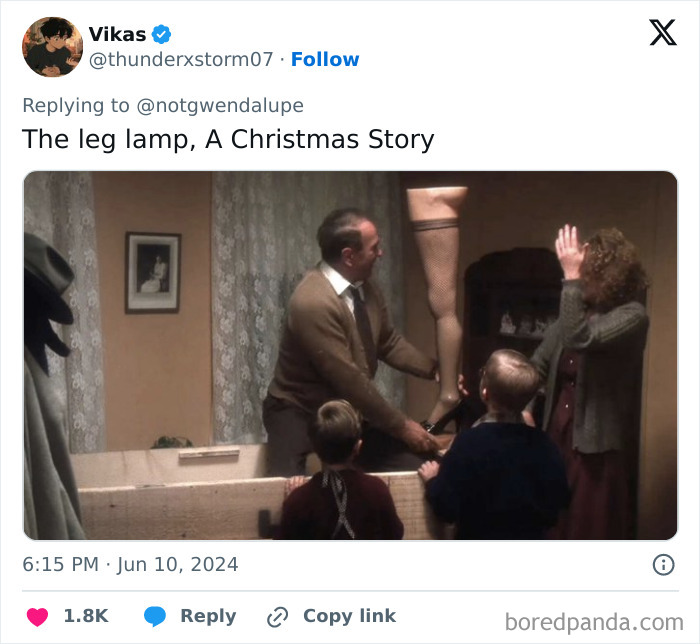The image size is (700, 644).
Task: Open the attached movie scene photo
Action: pyautogui.click(x=350, y=355)
